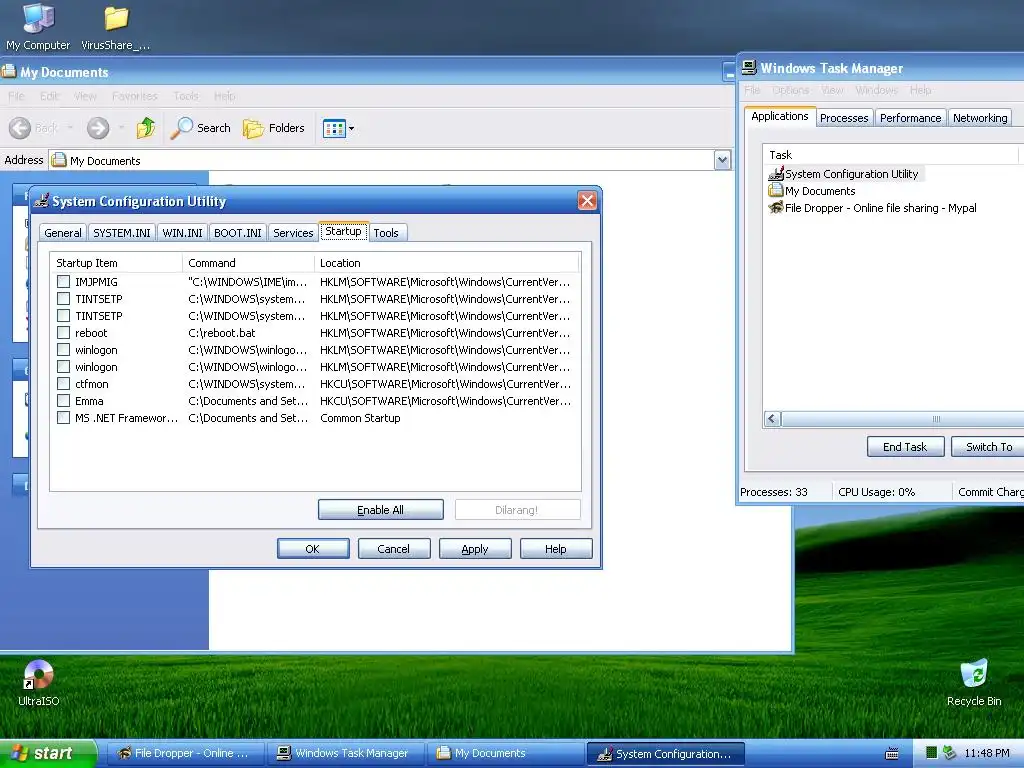
Task: Launch UltraISO desktop shortcut
Action: coord(38,682)
